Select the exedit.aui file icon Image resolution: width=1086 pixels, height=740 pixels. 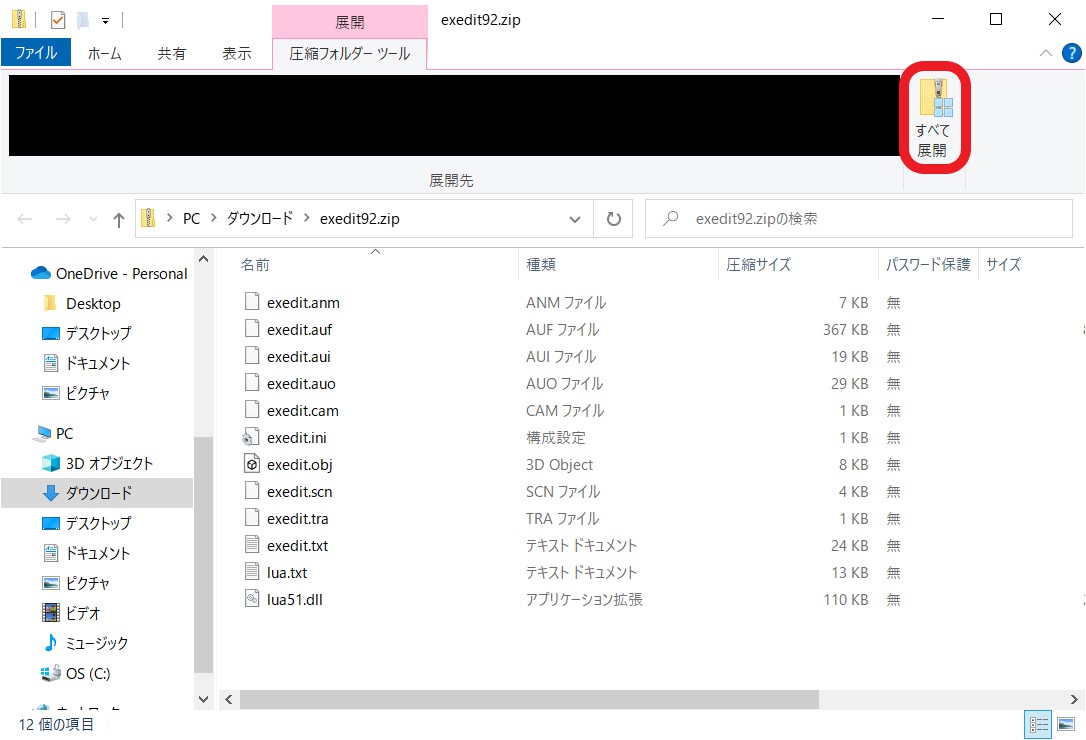click(252, 355)
